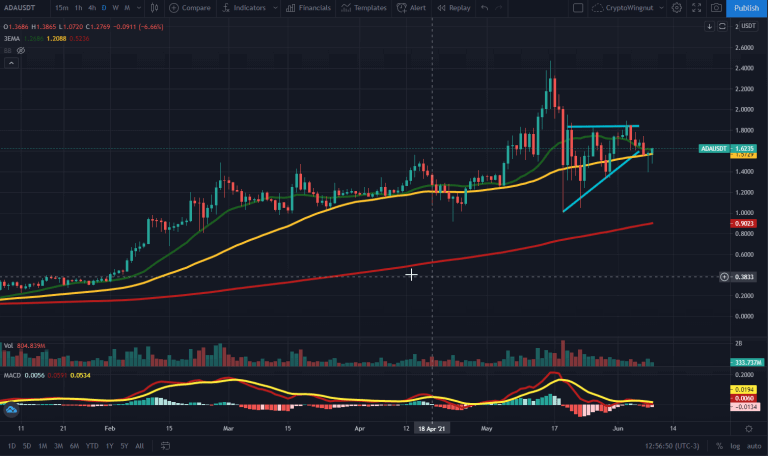Set date range to 3M
Screen dimensions: 768x456
point(58,446)
